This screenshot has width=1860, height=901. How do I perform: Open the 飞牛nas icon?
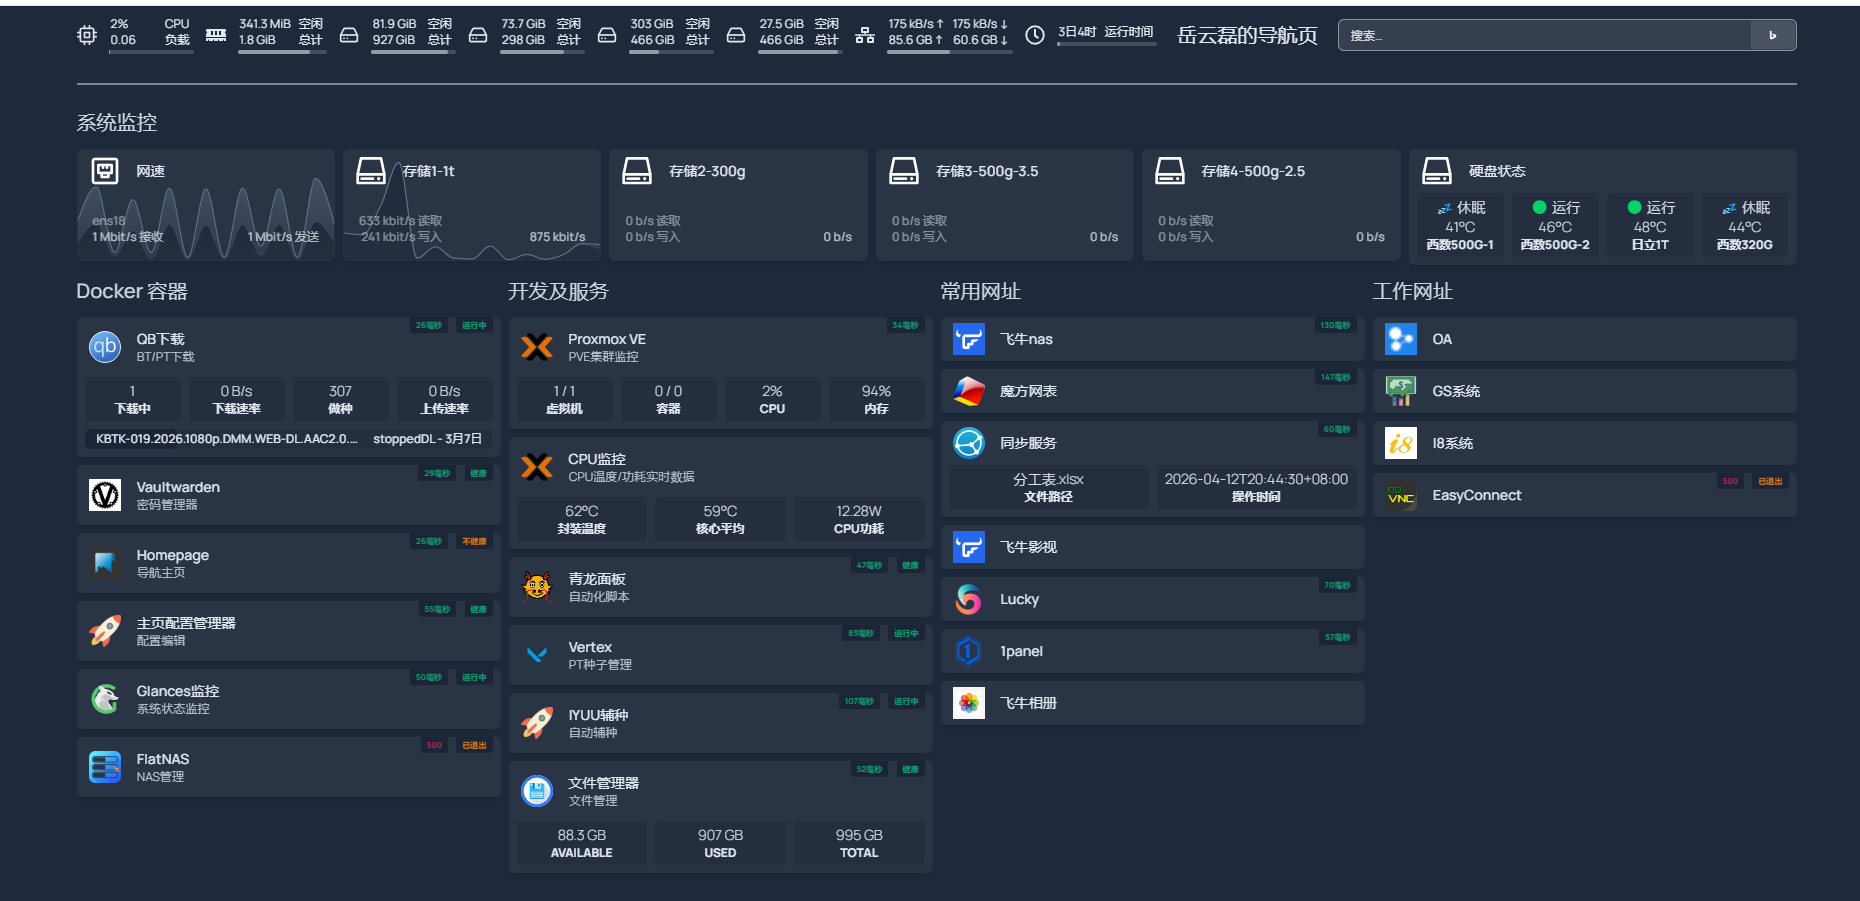[x=969, y=339]
